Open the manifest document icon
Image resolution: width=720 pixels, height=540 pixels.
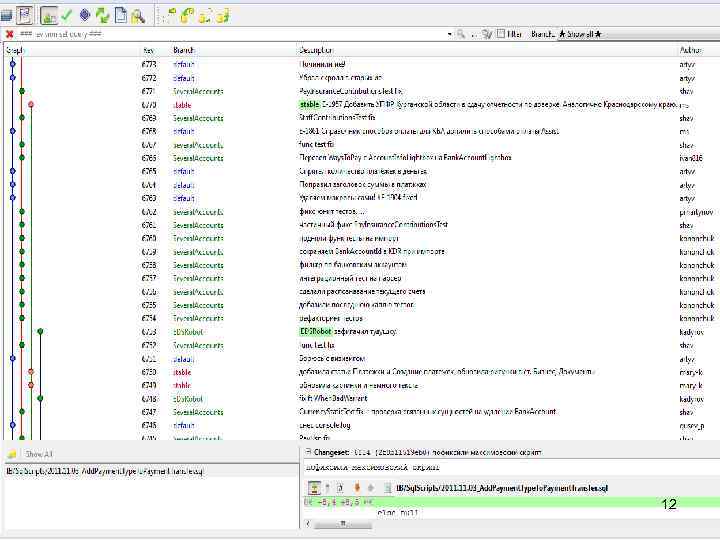pyautogui.click(x=120, y=16)
